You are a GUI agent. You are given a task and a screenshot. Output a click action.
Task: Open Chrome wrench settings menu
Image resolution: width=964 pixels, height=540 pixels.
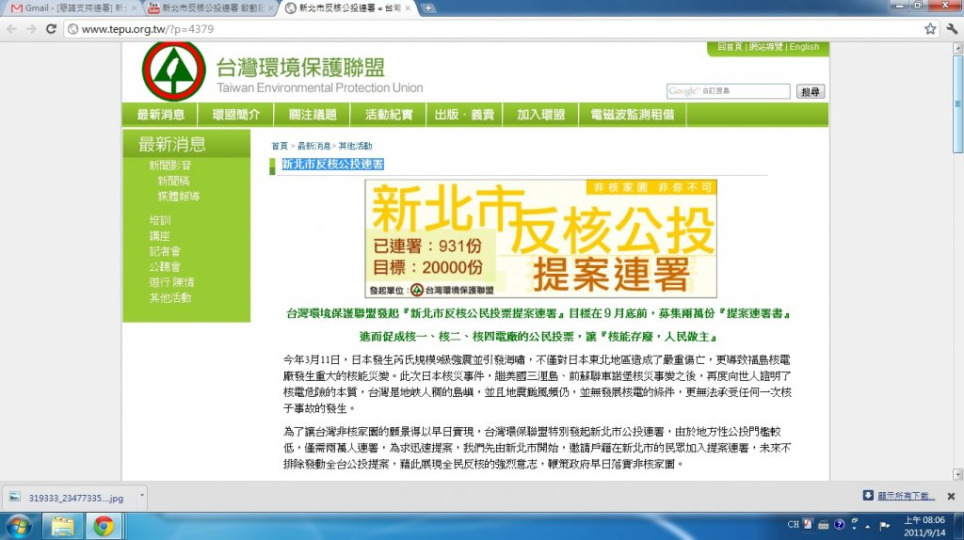[x=951, y=29]
